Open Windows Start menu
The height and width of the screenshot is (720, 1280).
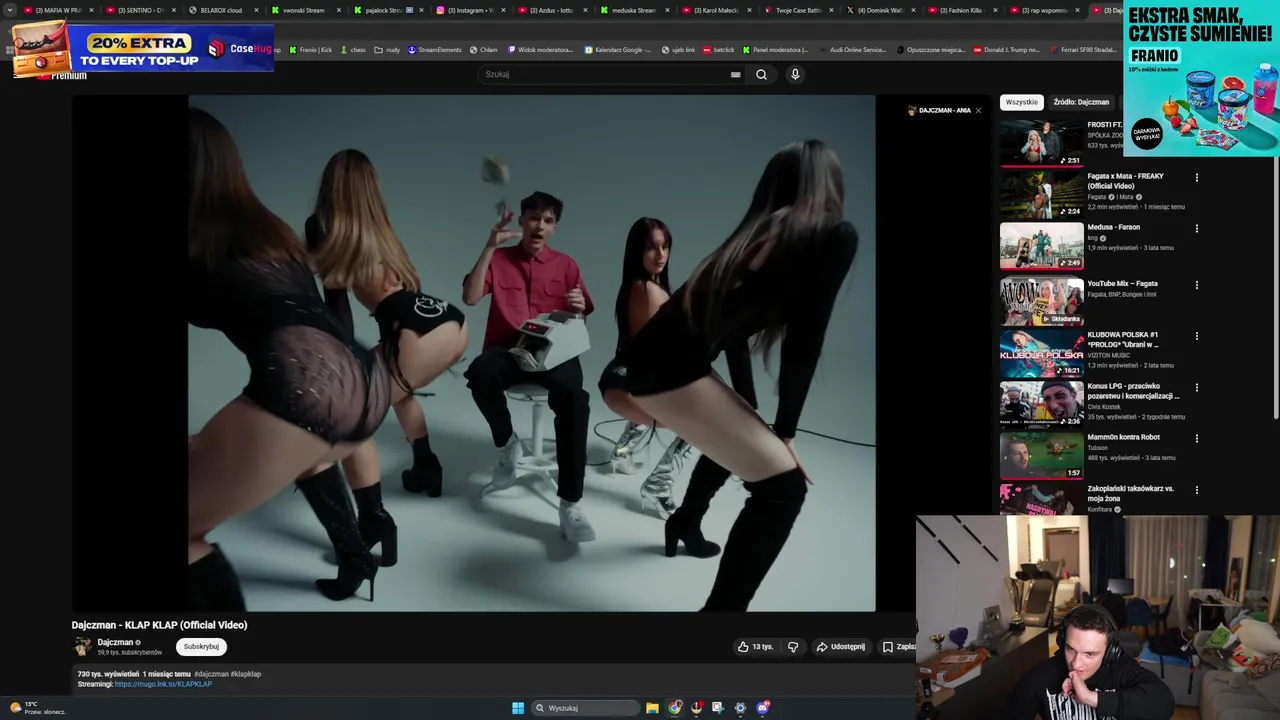[x=518, y=708]
